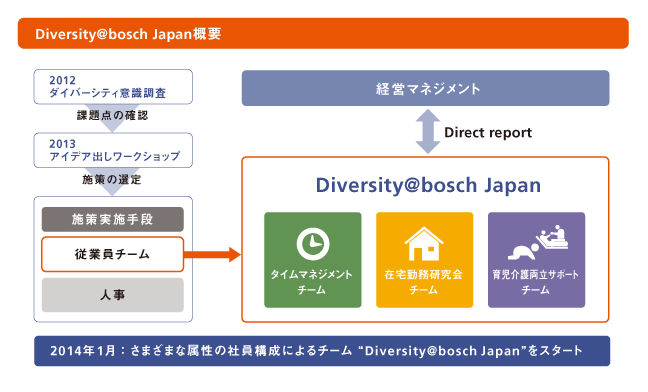The height and width of the screenshot is (392, 648).
Task: Click the downward arrow labeled 施策の選定
Action: 112,181
